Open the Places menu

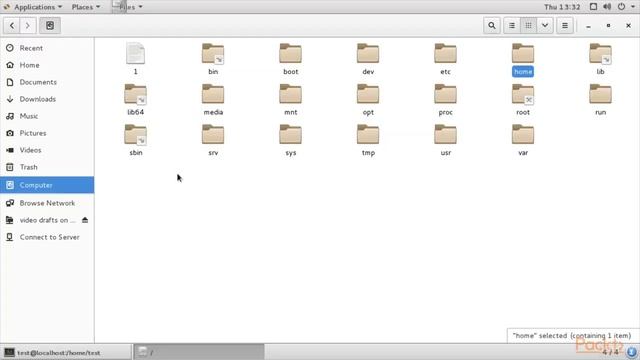point(86,7)
